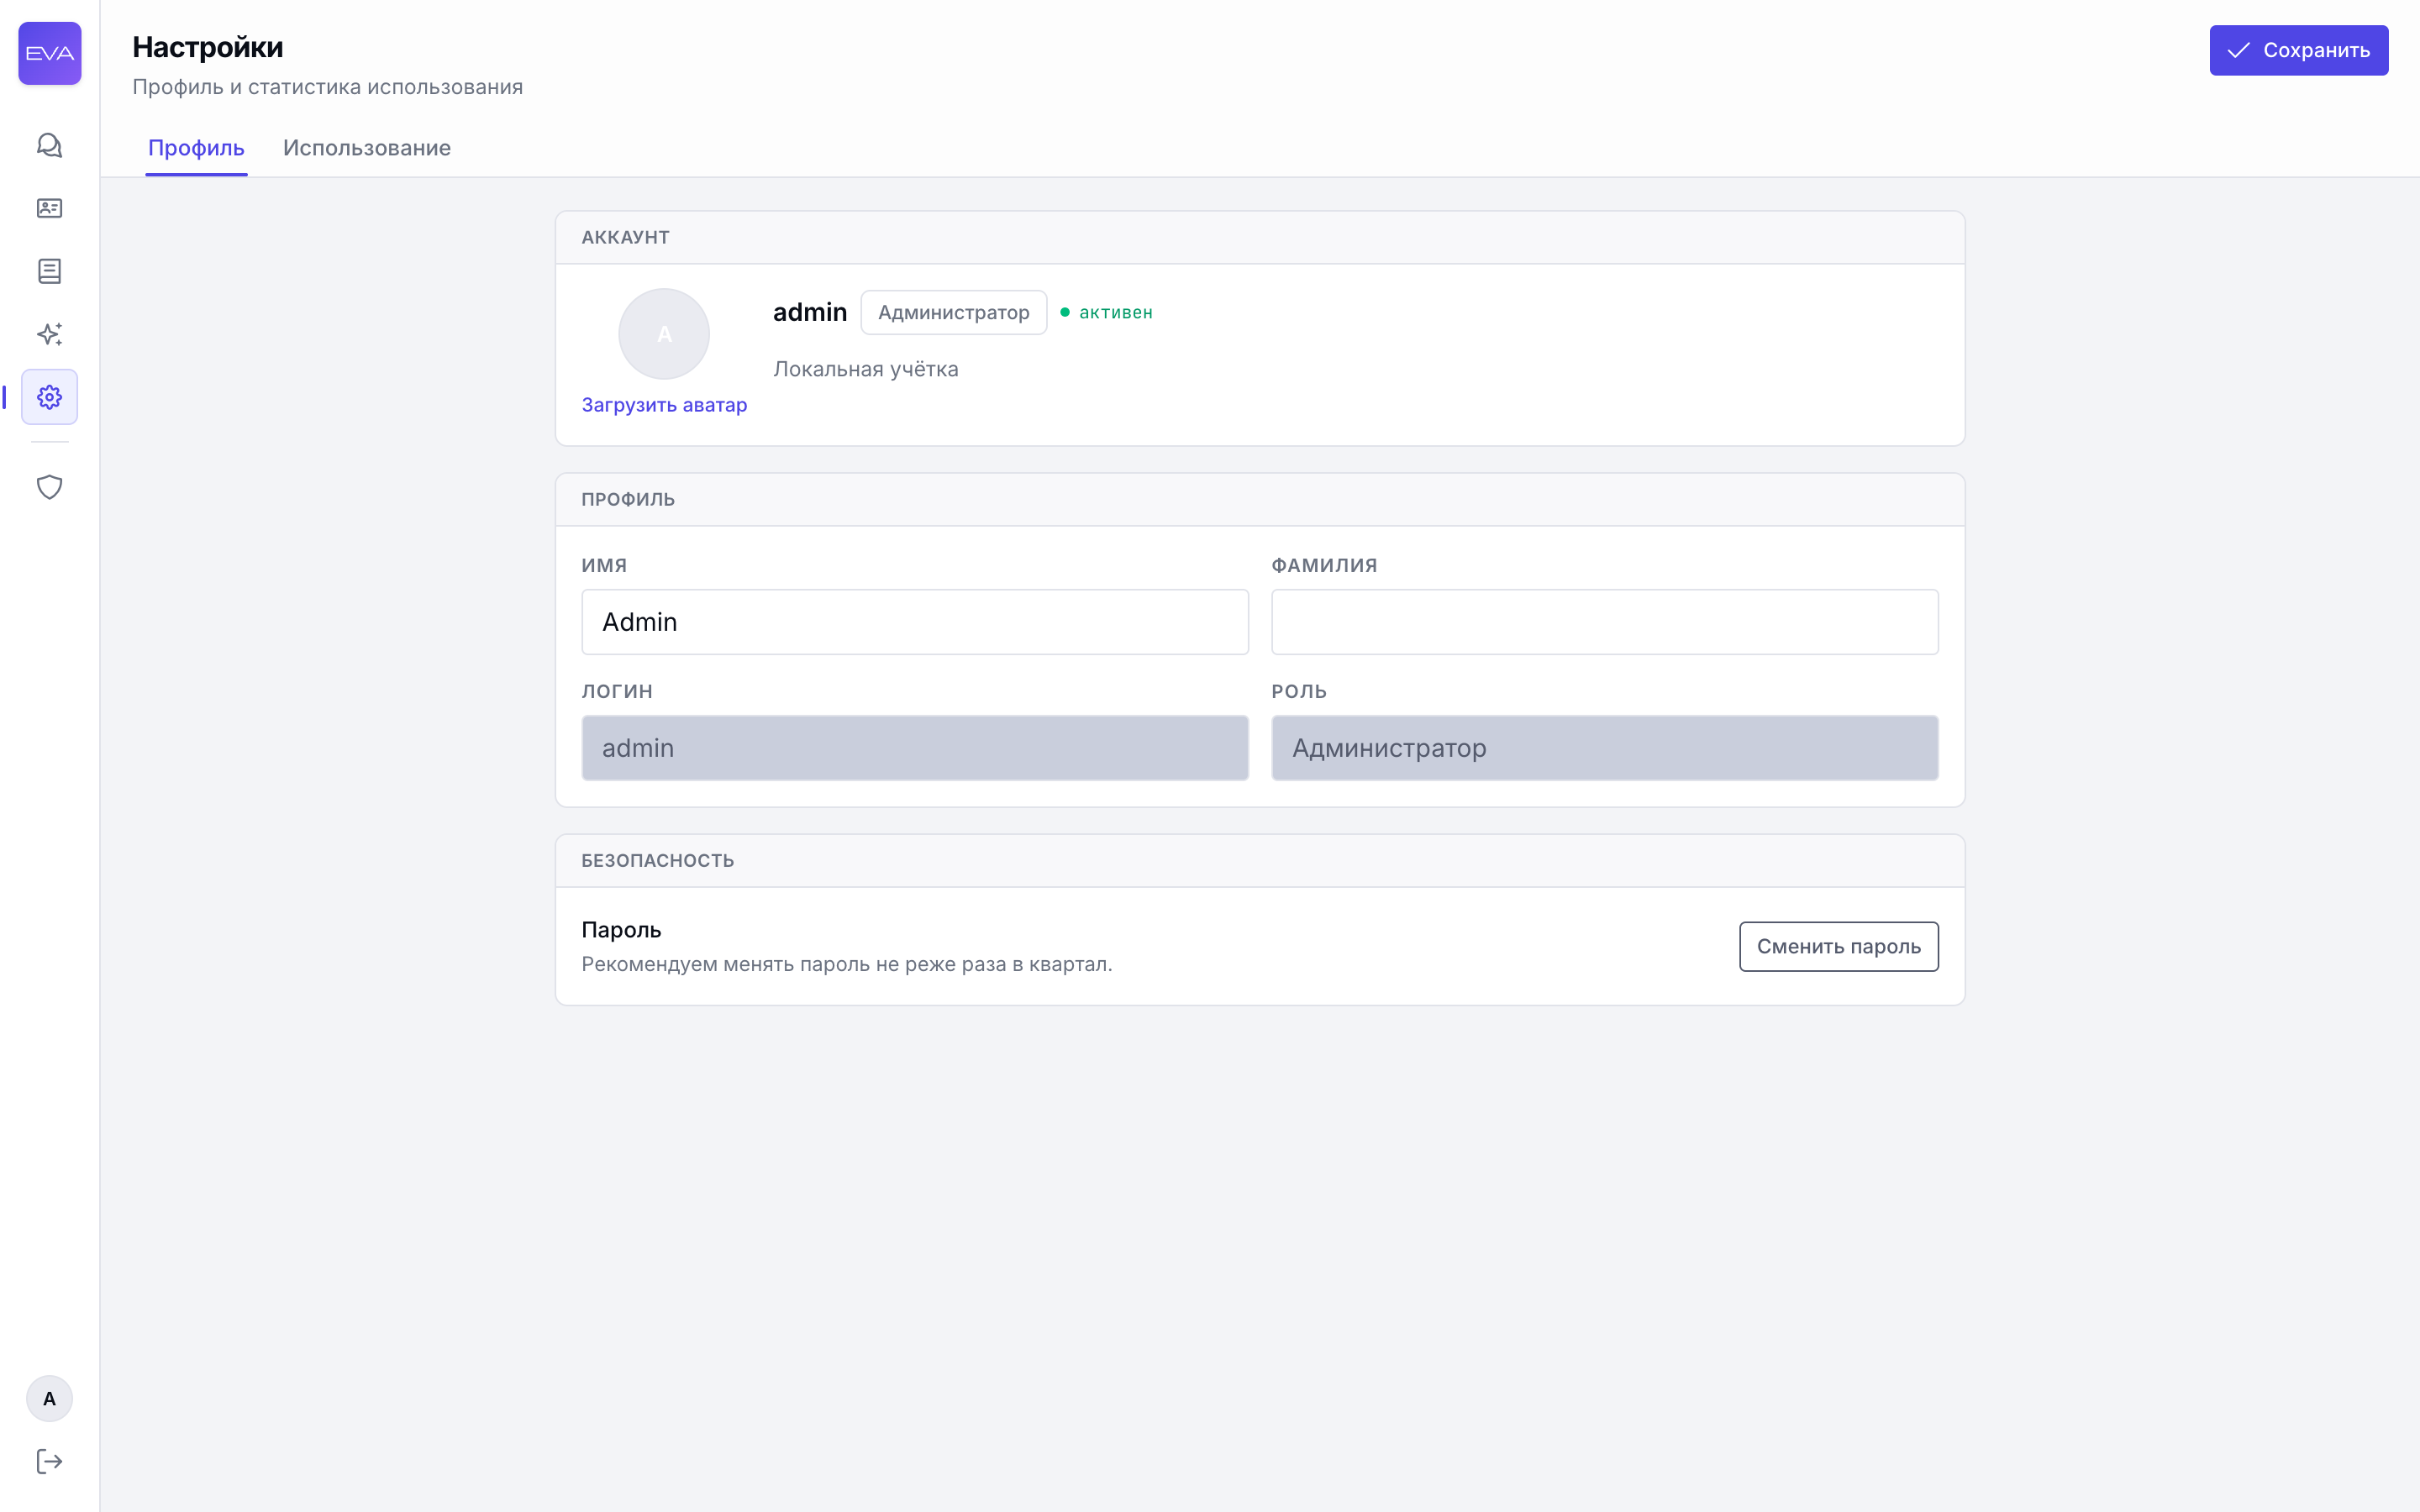Click the Администратор badge next to admin
Viewport: 2420px width, 1512px height.
(x=953, y=312)
